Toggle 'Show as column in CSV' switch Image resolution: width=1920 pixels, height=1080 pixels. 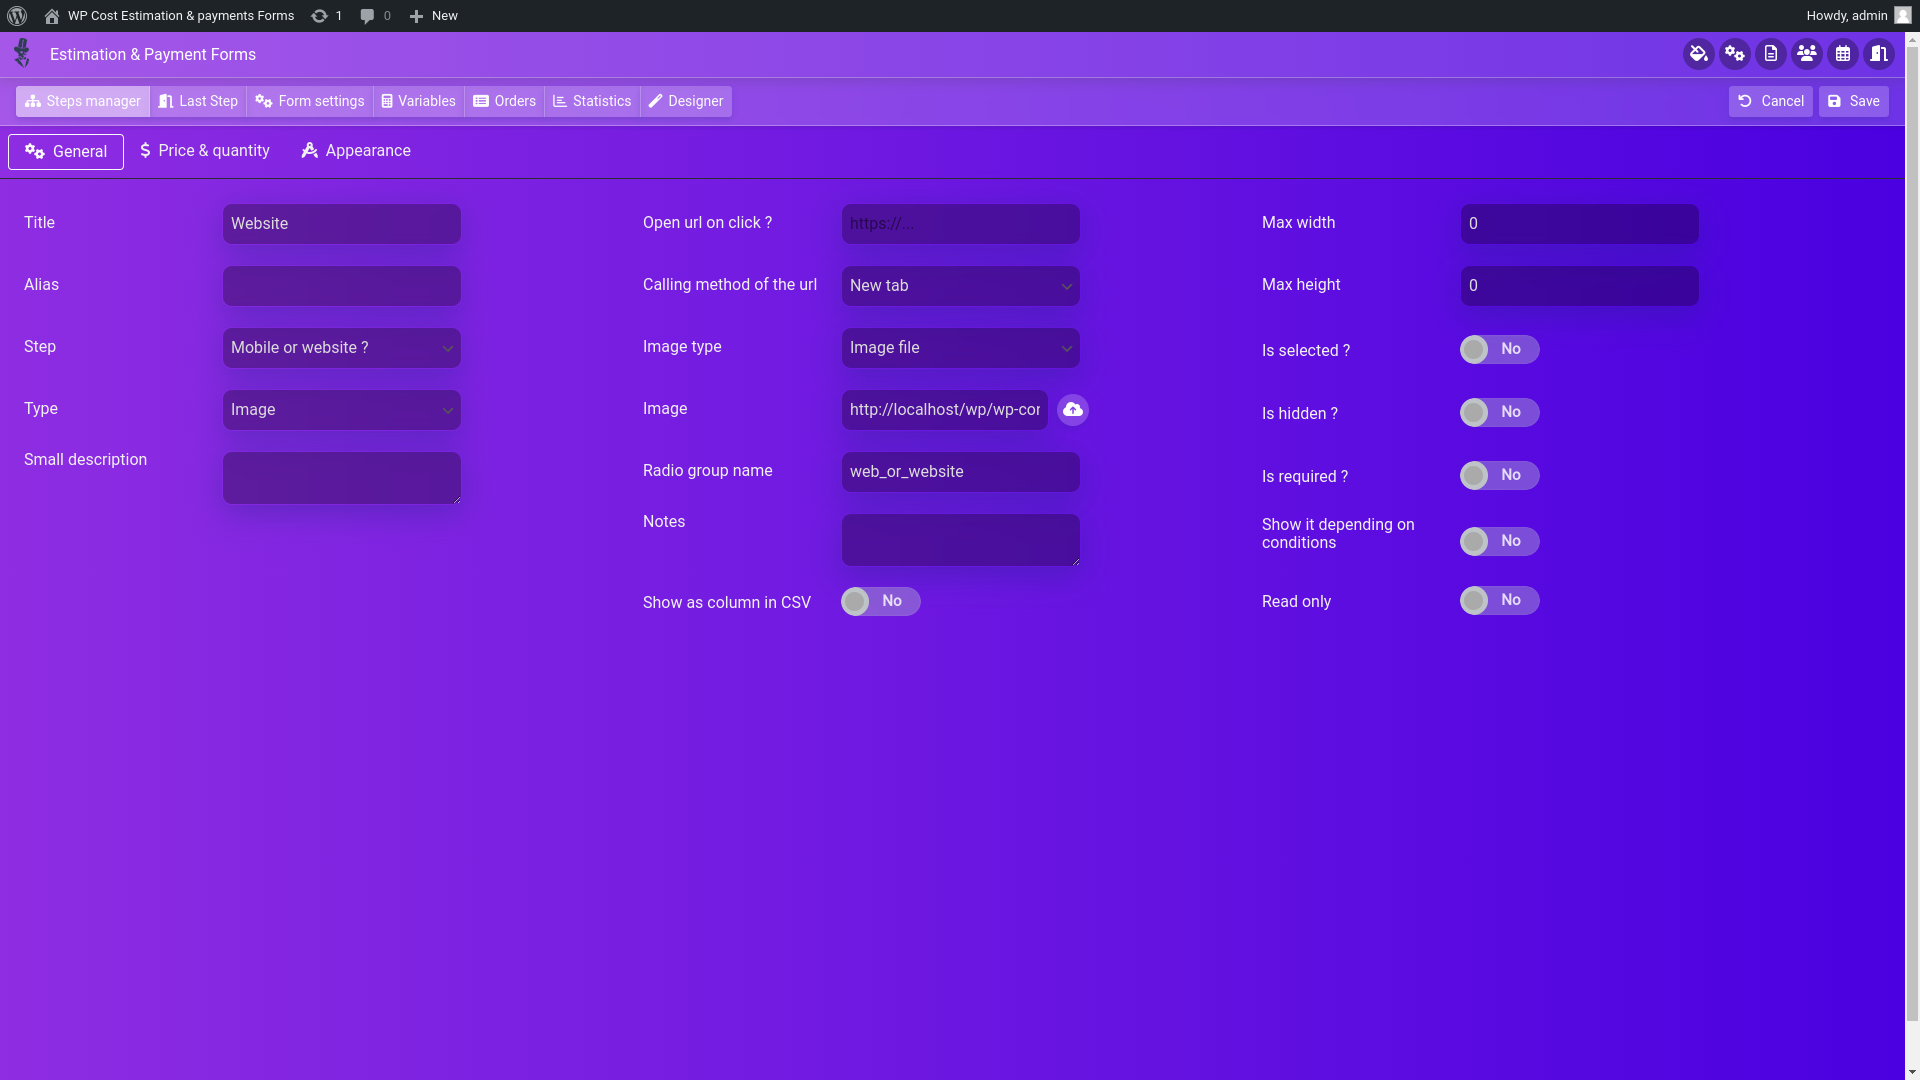pyautogui.click(x=880, y=602)
